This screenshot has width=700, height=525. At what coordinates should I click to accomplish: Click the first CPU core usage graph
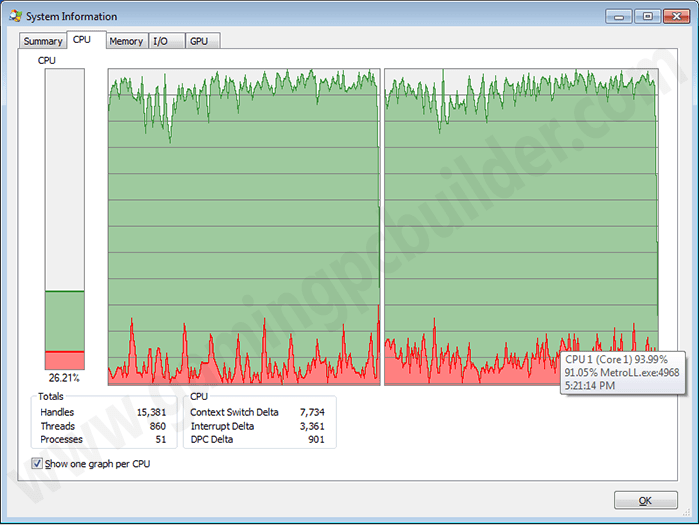(x=244, y=227)
